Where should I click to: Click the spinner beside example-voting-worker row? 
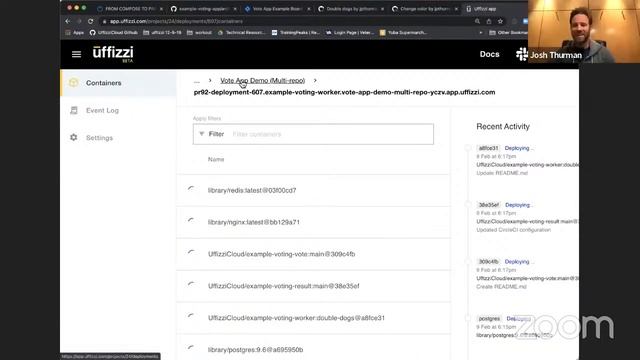click(191, 317)
